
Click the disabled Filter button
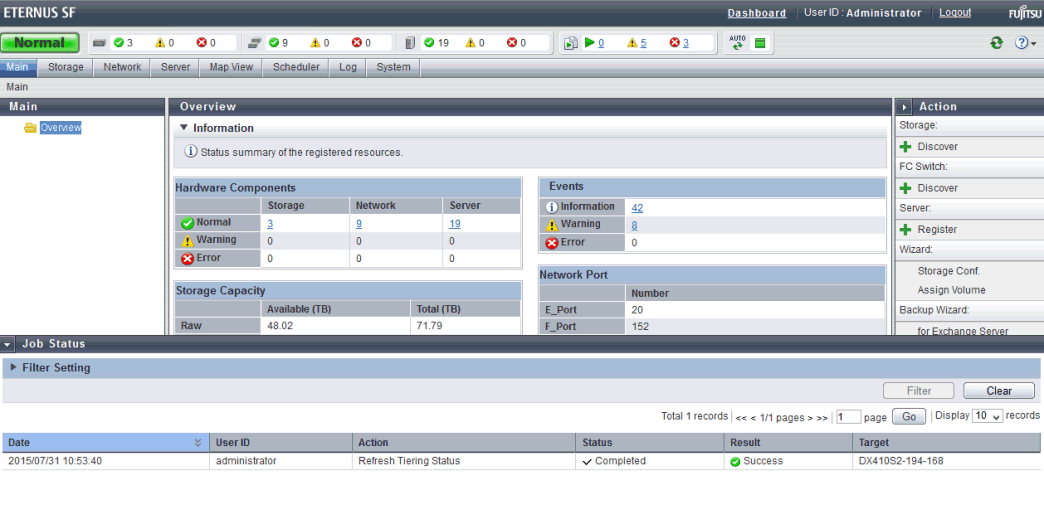click(x=918, y=391)
